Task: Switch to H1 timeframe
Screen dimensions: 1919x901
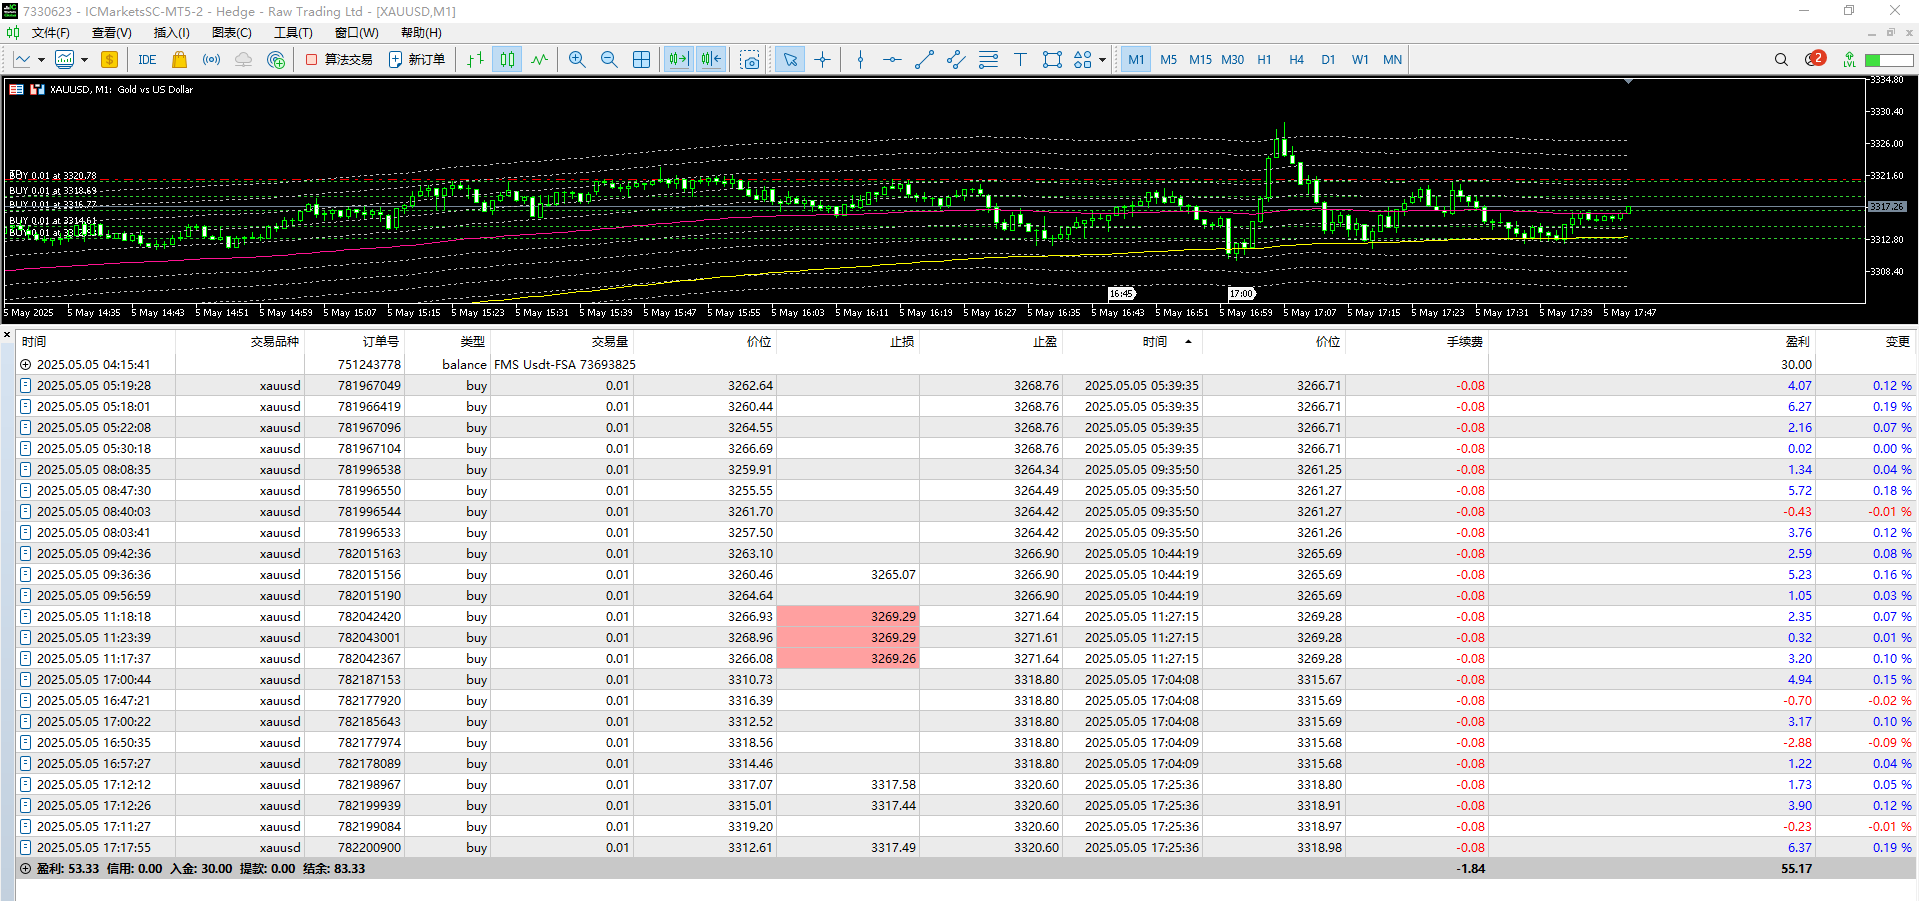Action: tap(1264, 60)
